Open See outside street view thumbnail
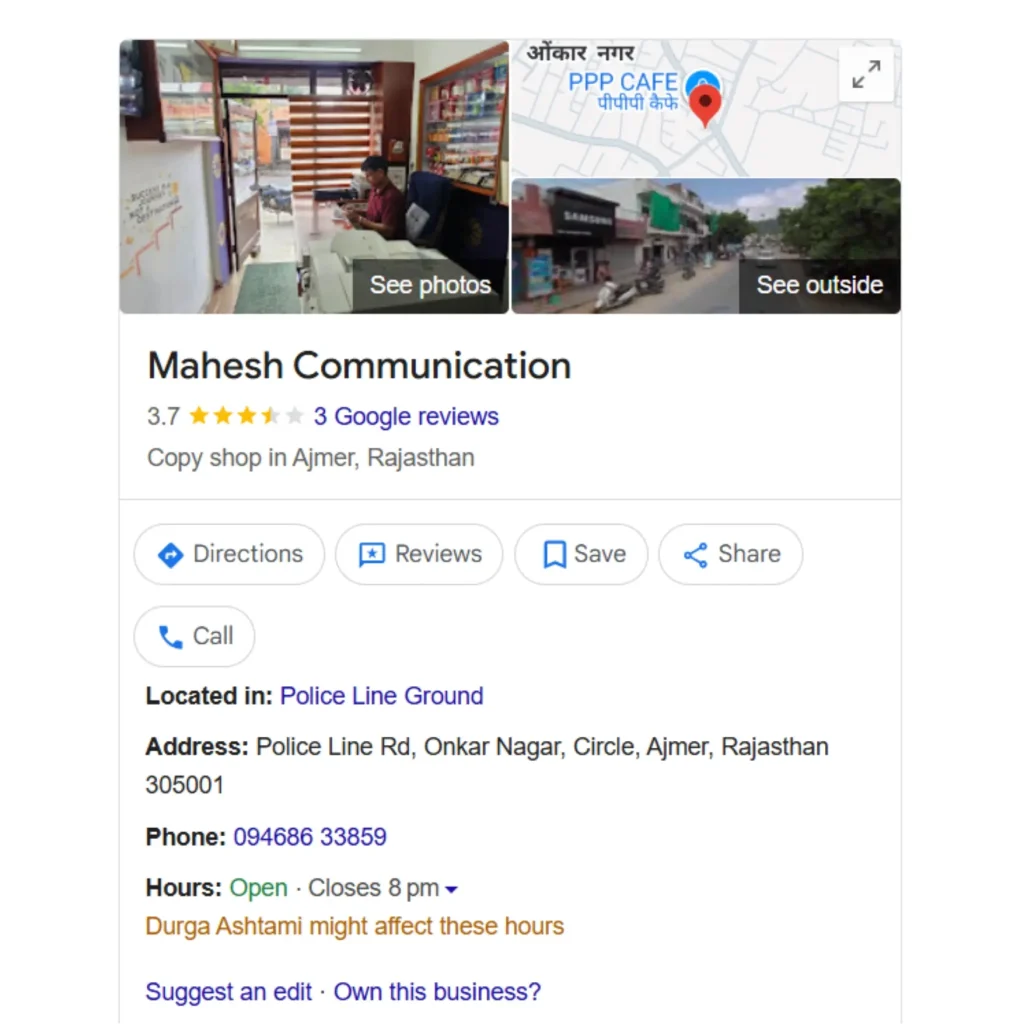Image resolution: width=1024 pixels, height=1024 pixels. [706, 246]
